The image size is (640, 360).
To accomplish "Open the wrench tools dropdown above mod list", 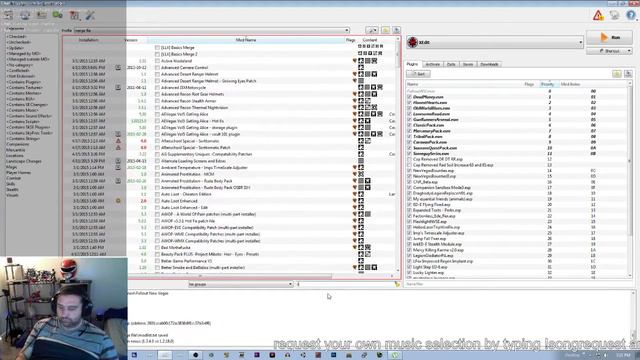I will click(x=371, y=30).
